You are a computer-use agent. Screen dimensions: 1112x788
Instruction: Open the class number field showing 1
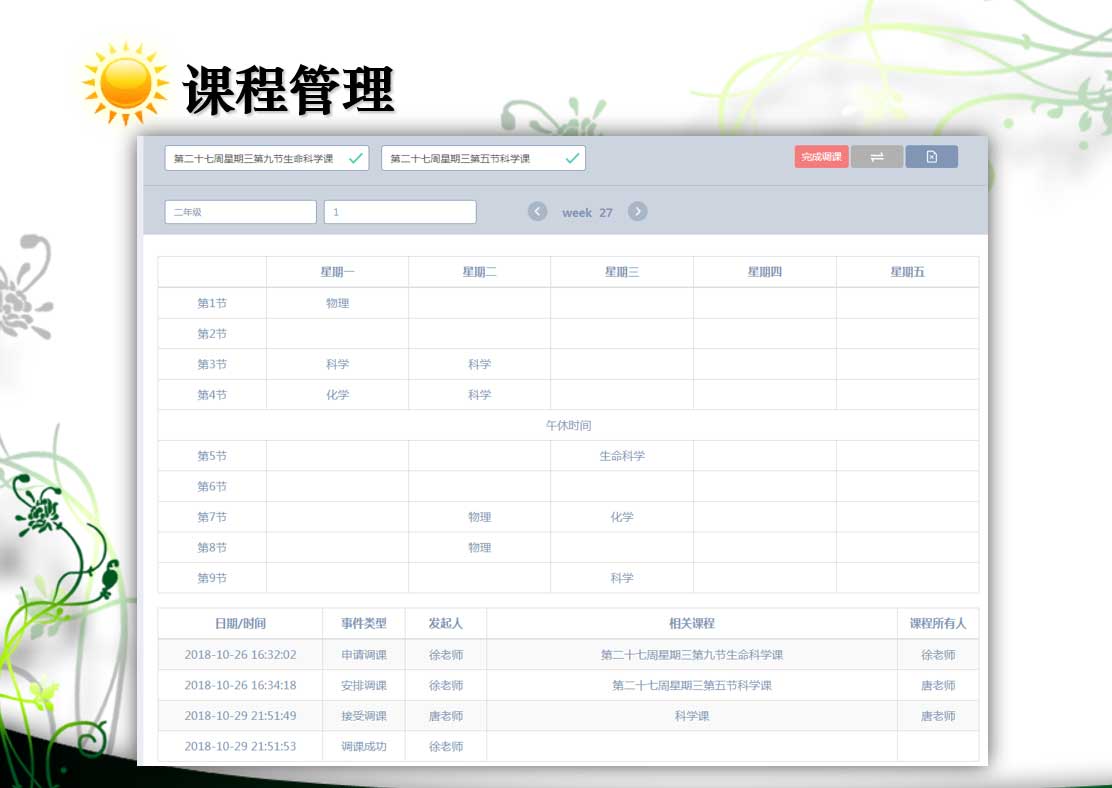[x=400, y=212]
